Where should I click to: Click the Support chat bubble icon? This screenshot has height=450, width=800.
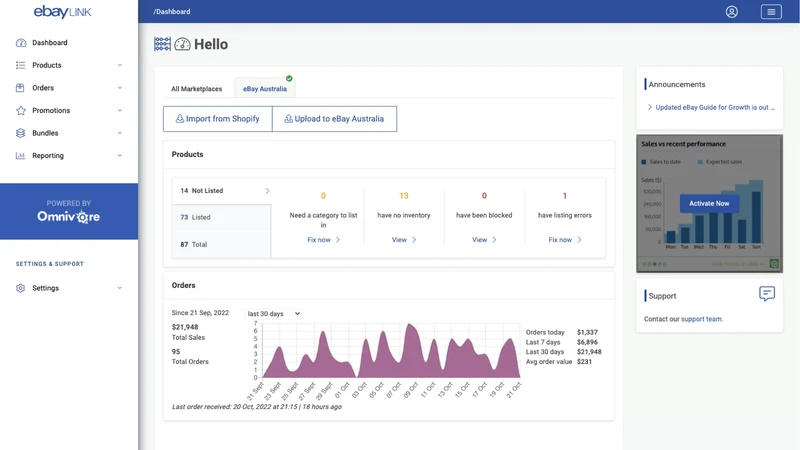pyautogui.click(x=767, y=293)
